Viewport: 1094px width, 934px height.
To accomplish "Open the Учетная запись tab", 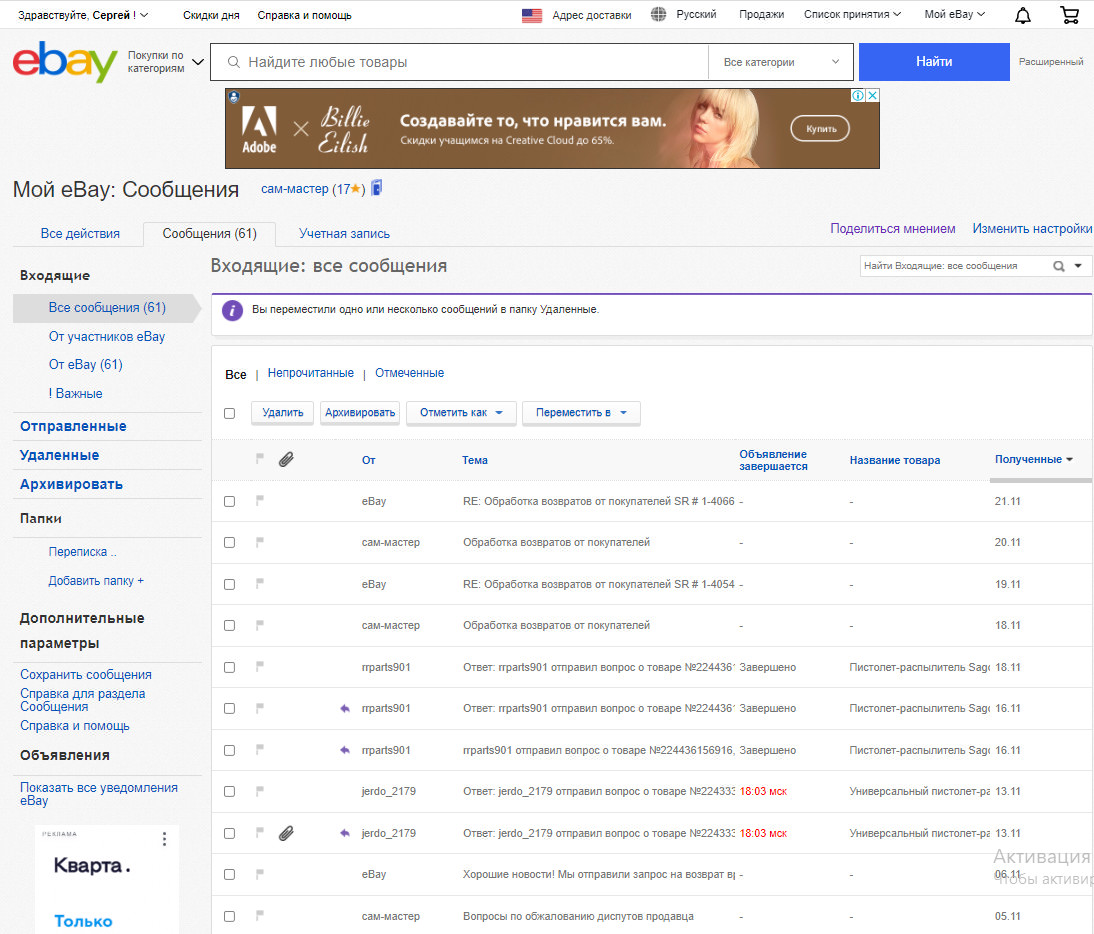I will click(344, 234).
